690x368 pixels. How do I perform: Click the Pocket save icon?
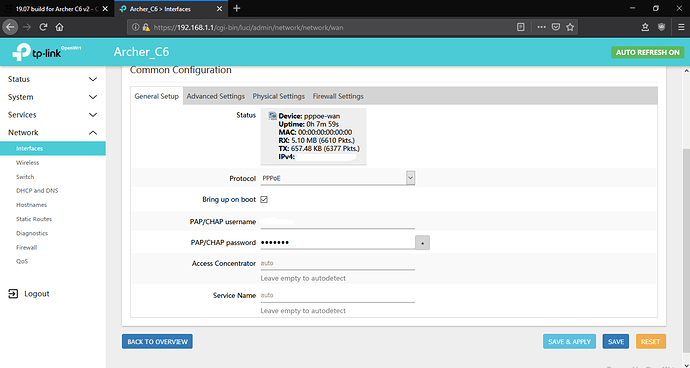click(556, 27)
